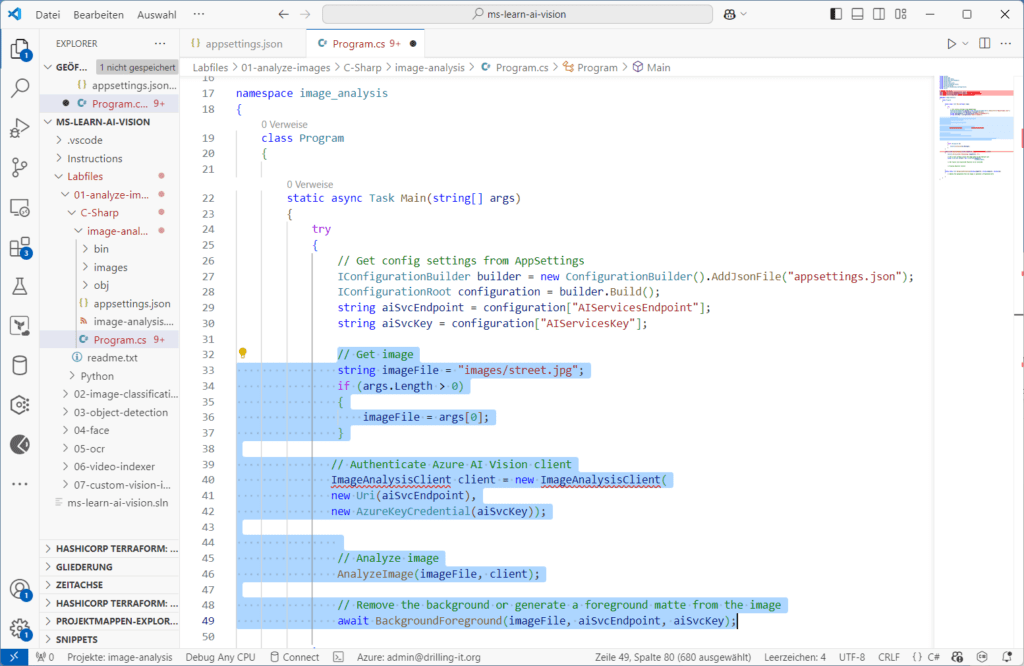Open notifications bell in status bar
This screenshot has height=666, width=1024.
coord(1006,657)
